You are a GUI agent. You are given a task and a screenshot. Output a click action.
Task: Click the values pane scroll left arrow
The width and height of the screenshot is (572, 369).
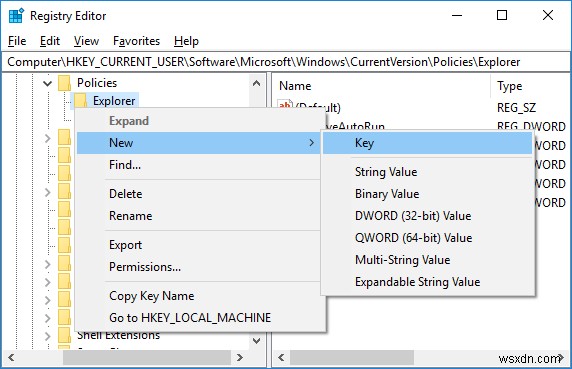coord(281,357)
